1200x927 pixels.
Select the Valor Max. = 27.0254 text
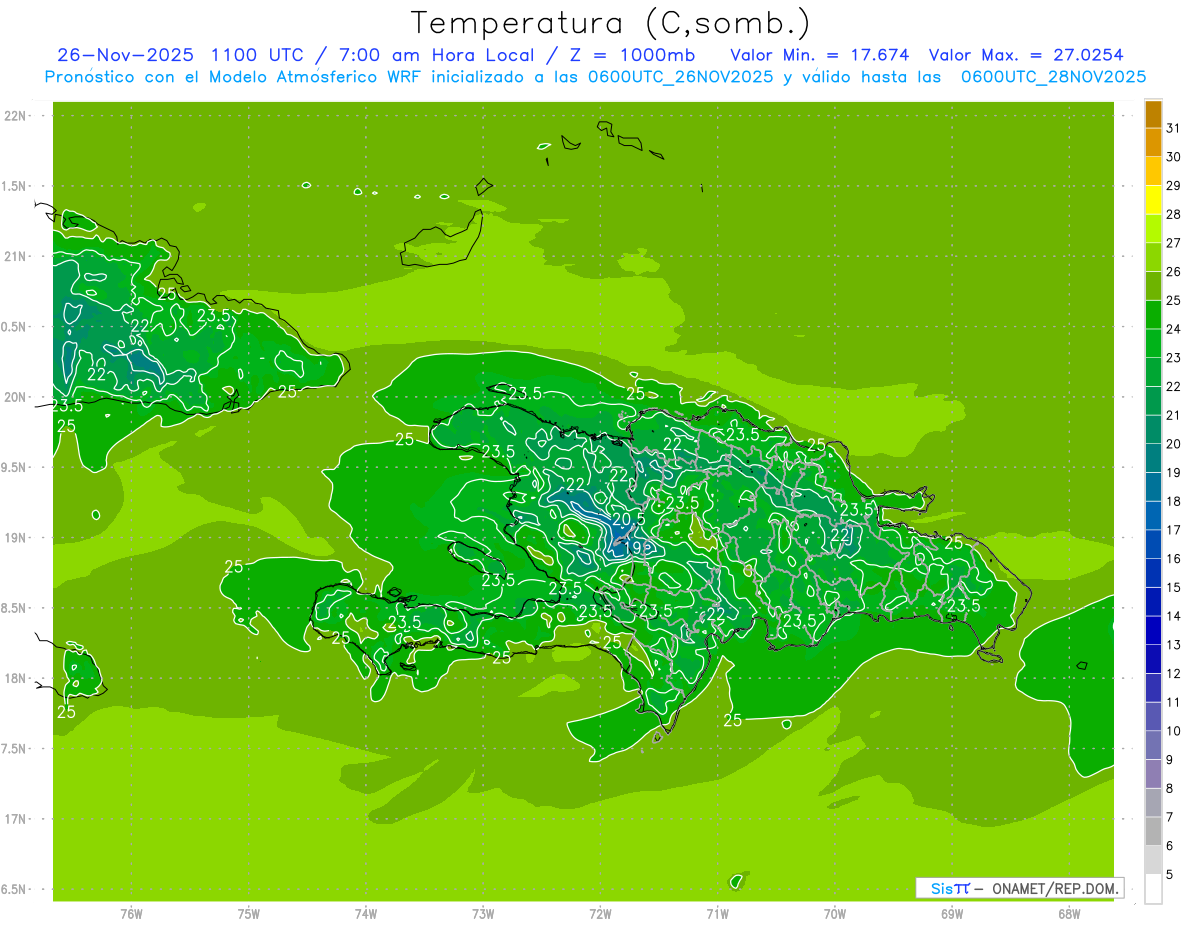(1032, 55)
